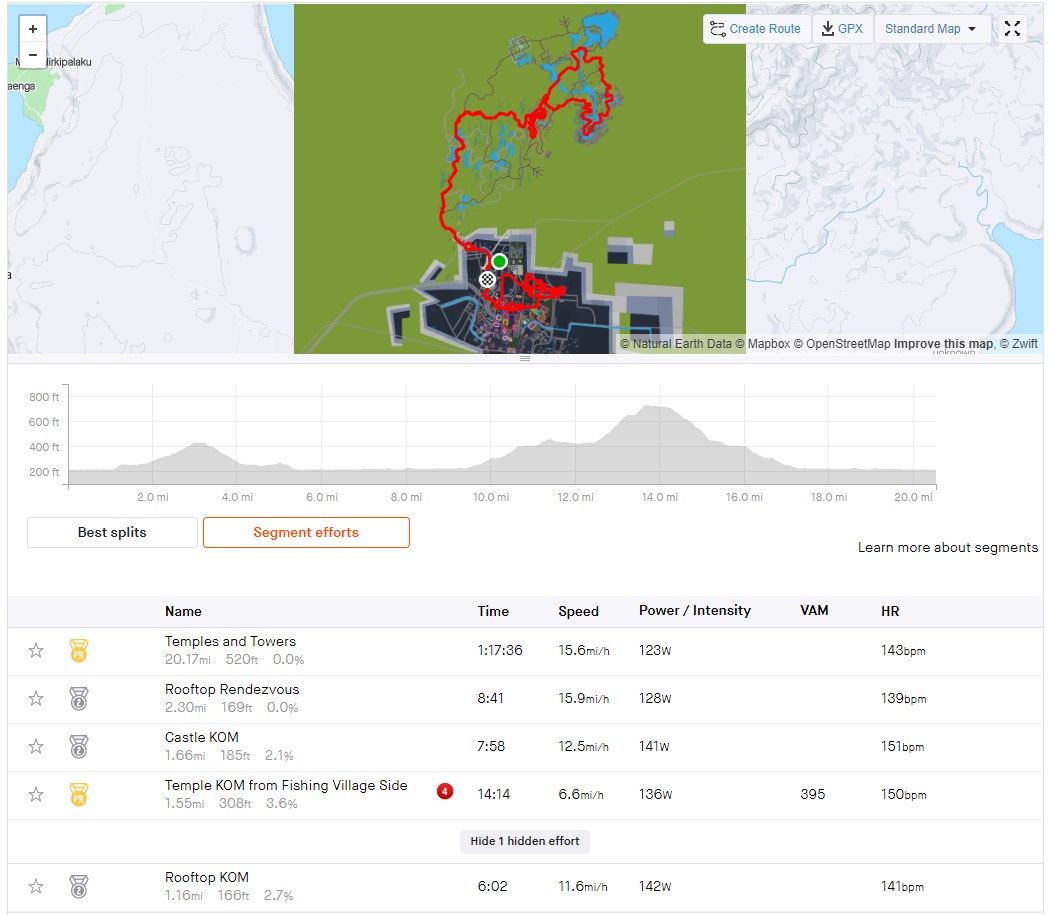
Task: Click PR medal for Temple KOM row
Action: click(x=79, y=795)
